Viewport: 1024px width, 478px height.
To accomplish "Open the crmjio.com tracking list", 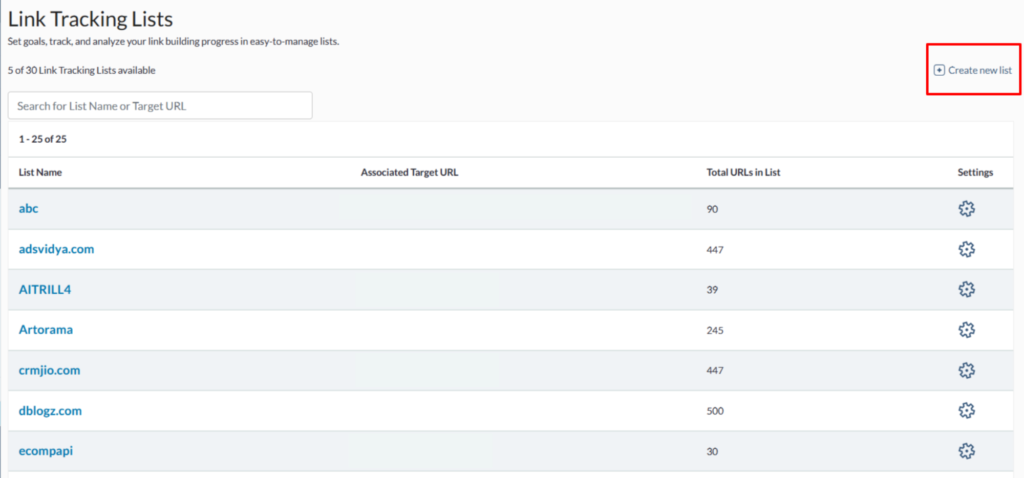I will [x=50, y=370].
